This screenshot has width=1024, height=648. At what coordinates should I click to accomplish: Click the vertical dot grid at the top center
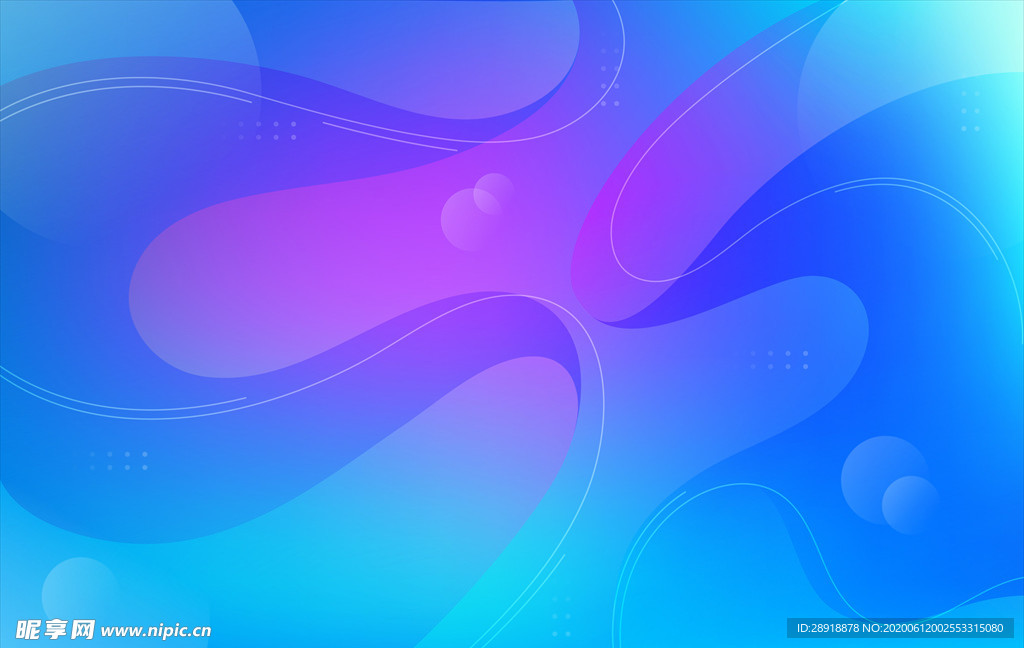tap(610, 76)
